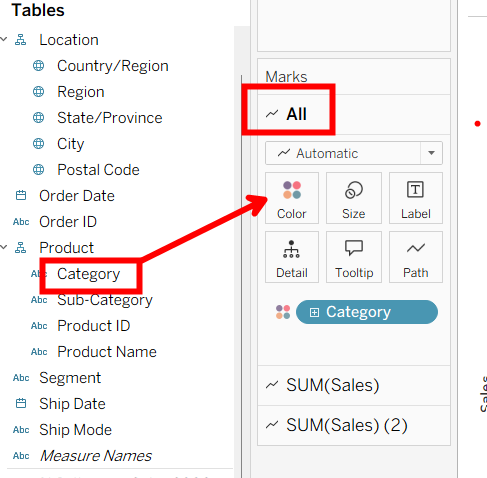Click the globe icon next to City
Viewport: 487px width, 478px height.
click(x=38, y=144)
